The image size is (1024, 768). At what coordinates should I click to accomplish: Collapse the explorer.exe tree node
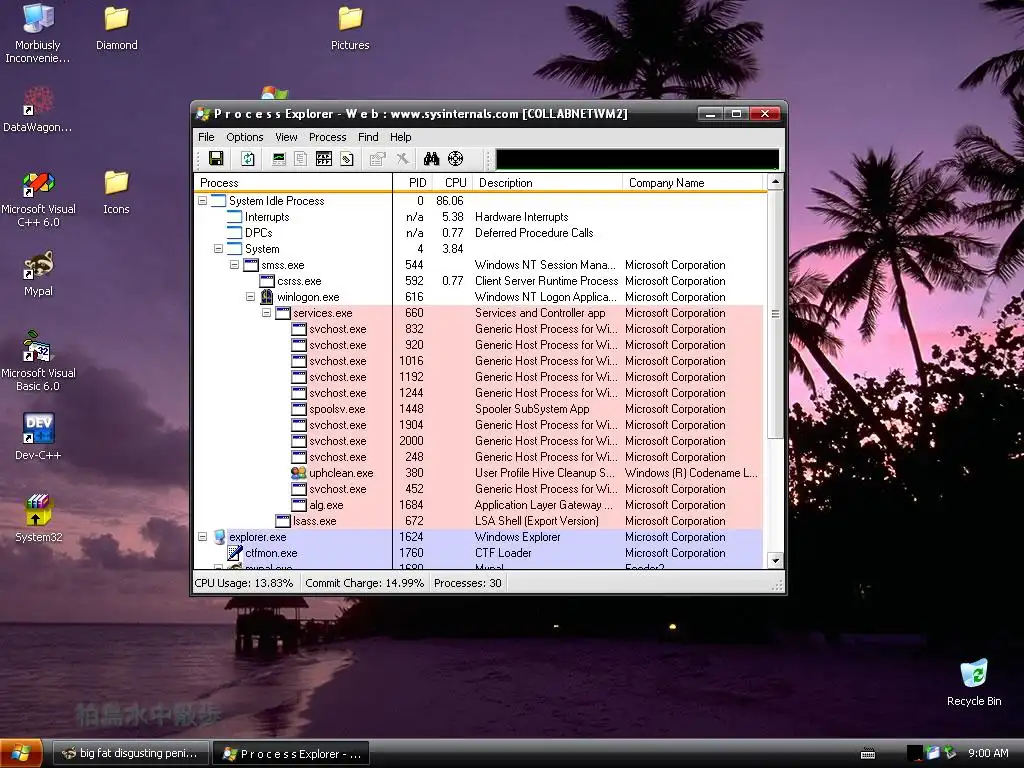[x=202, y=537]
